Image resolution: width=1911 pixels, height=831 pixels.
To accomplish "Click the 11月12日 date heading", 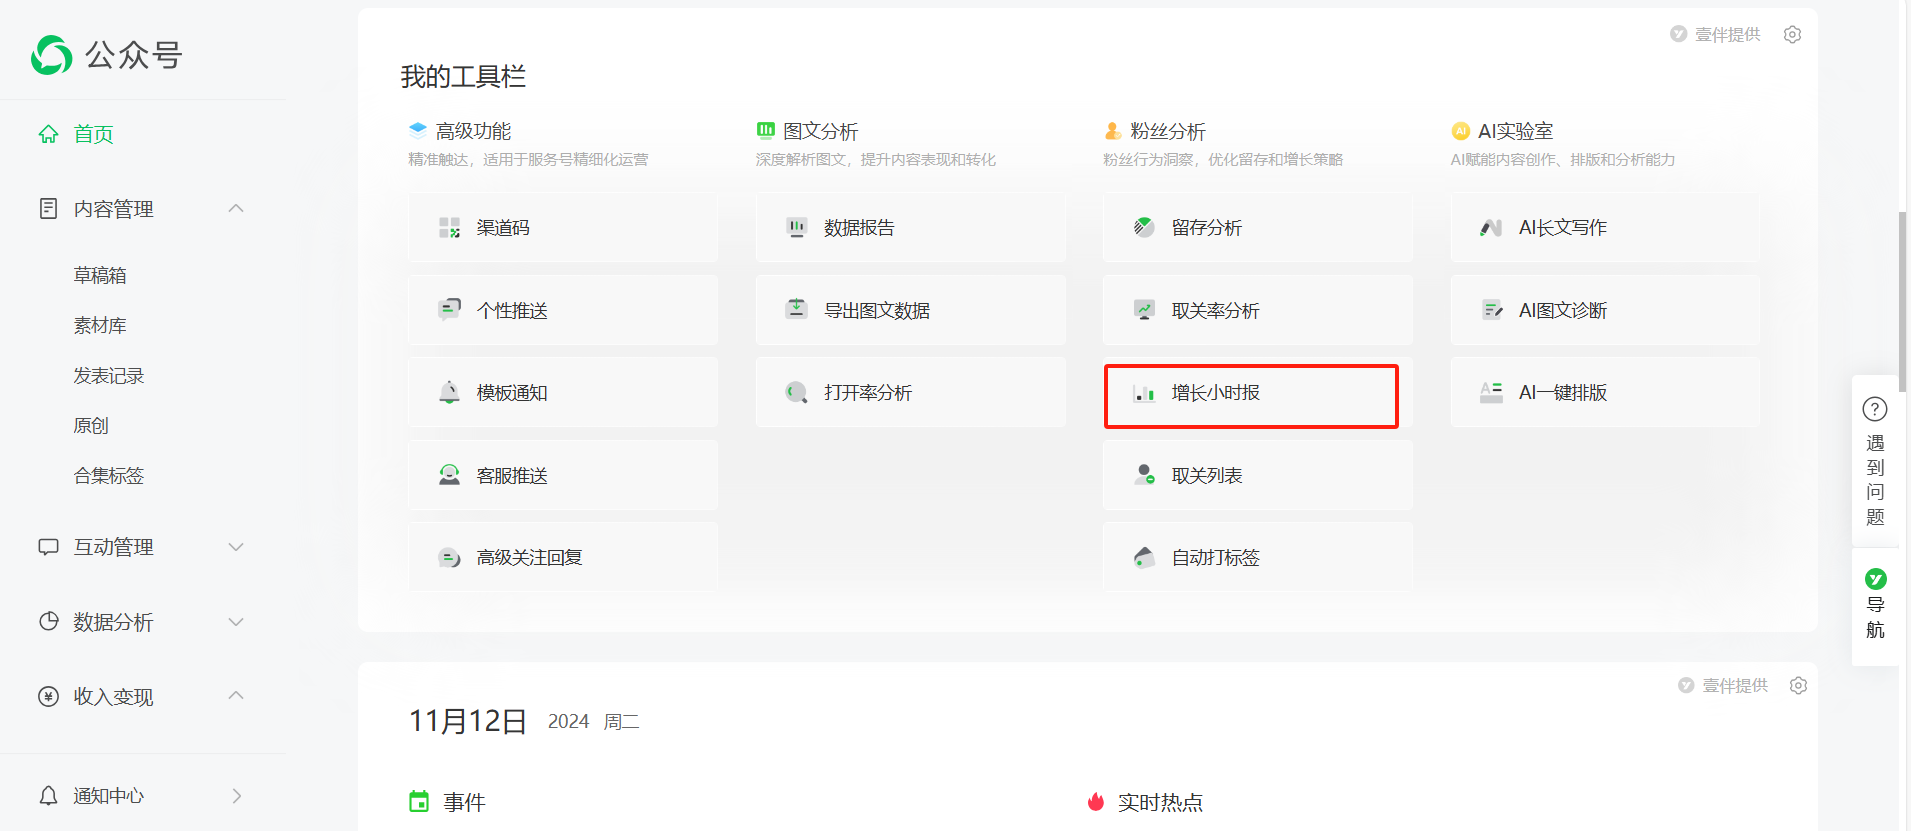I will [x=468, y=721].
